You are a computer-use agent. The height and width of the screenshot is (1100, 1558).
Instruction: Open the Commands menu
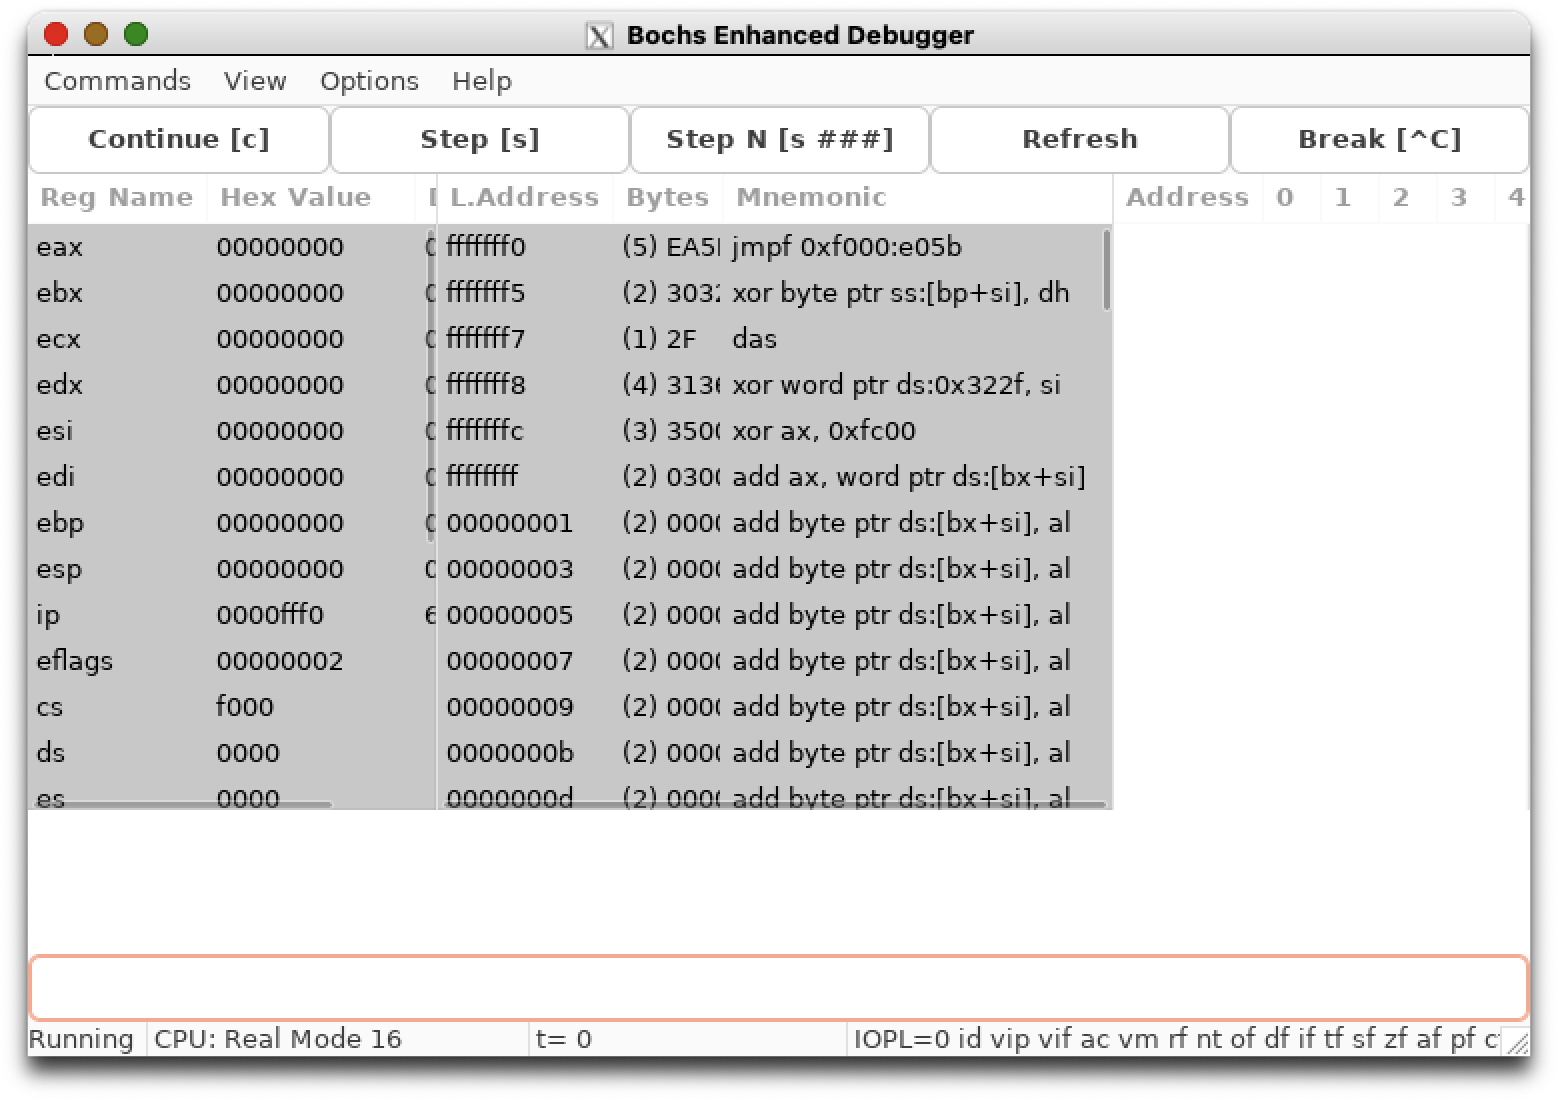click(117, 81)
